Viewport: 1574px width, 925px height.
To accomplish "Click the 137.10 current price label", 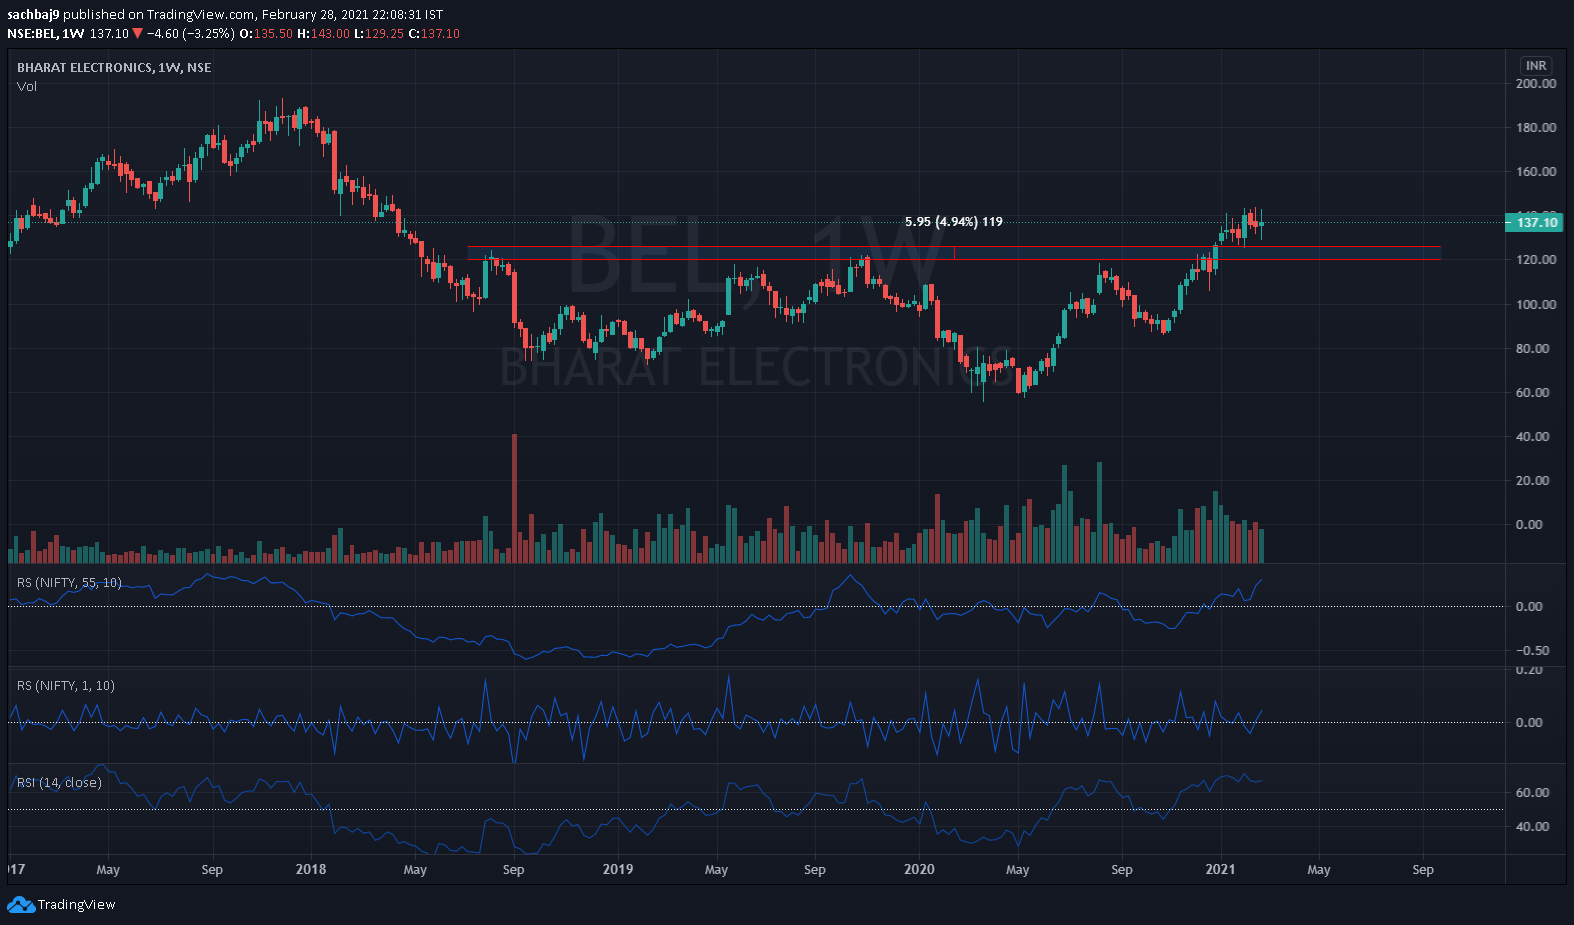I will pyautogui.click(x=1534, y=222).
